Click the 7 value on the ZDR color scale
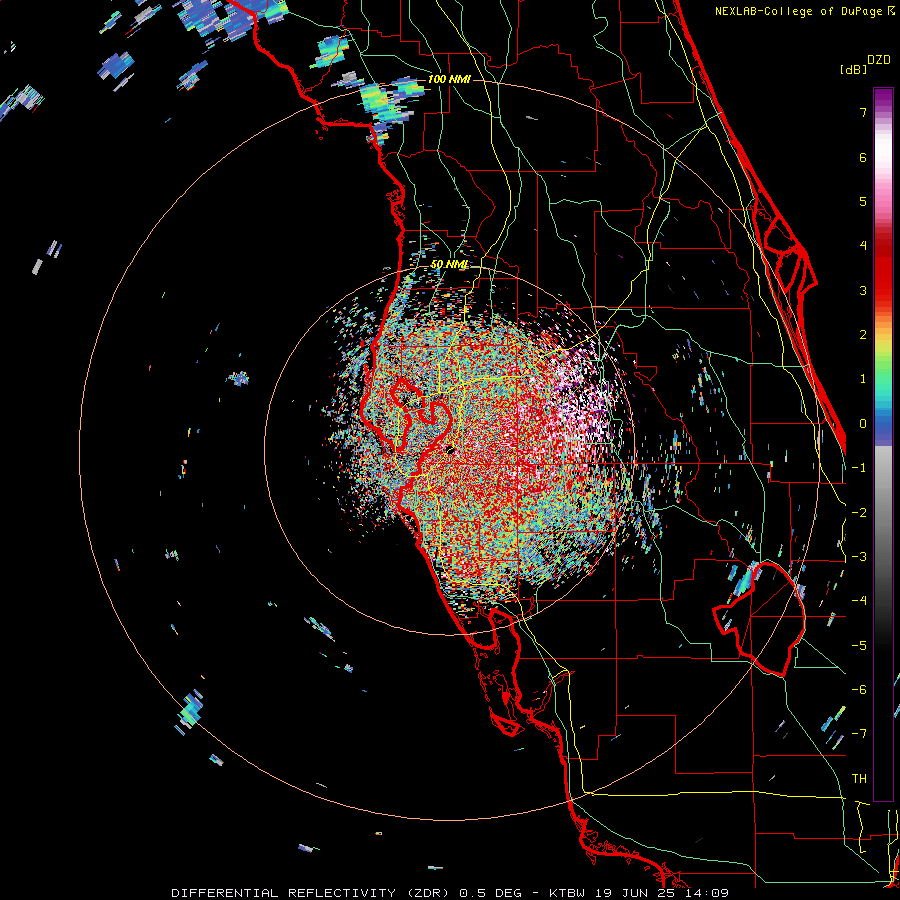The image size is (900, 900). (863, 112)
